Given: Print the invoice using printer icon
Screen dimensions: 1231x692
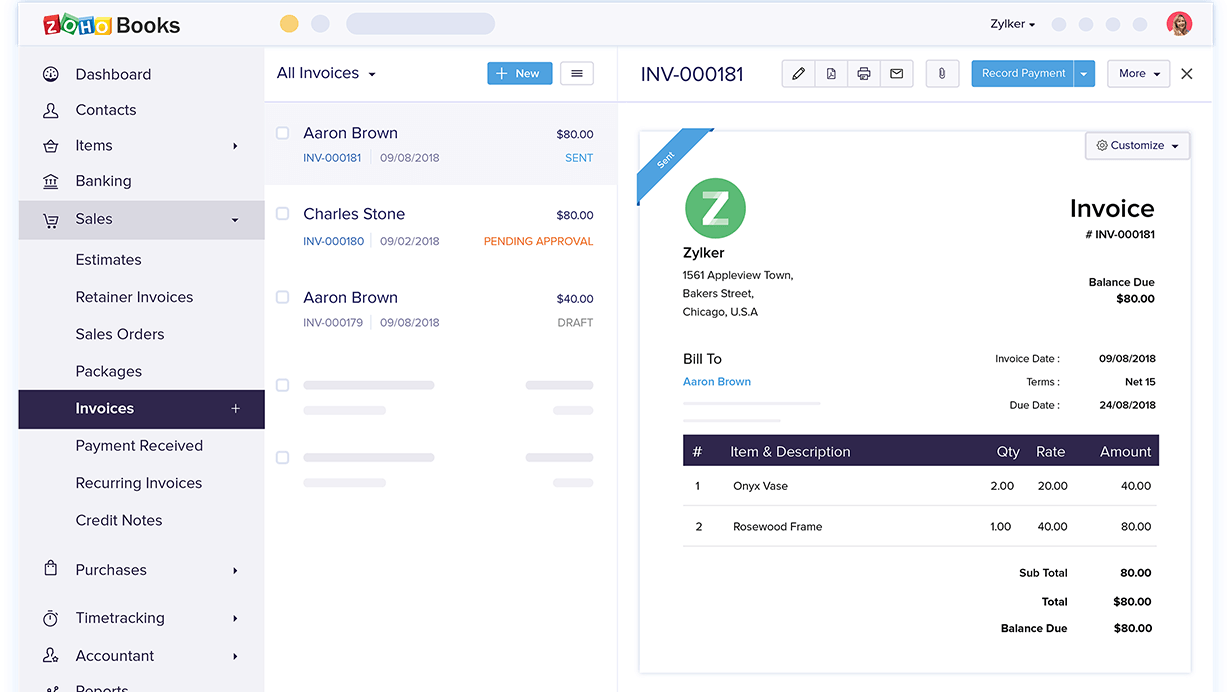Looking at the screenshot, I should click(x=864, y=74).
